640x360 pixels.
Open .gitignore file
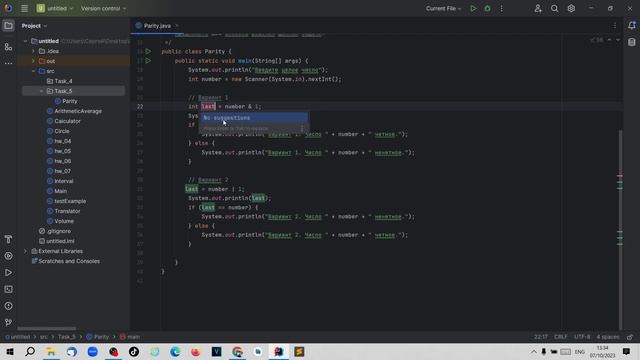tap(58, 231)
